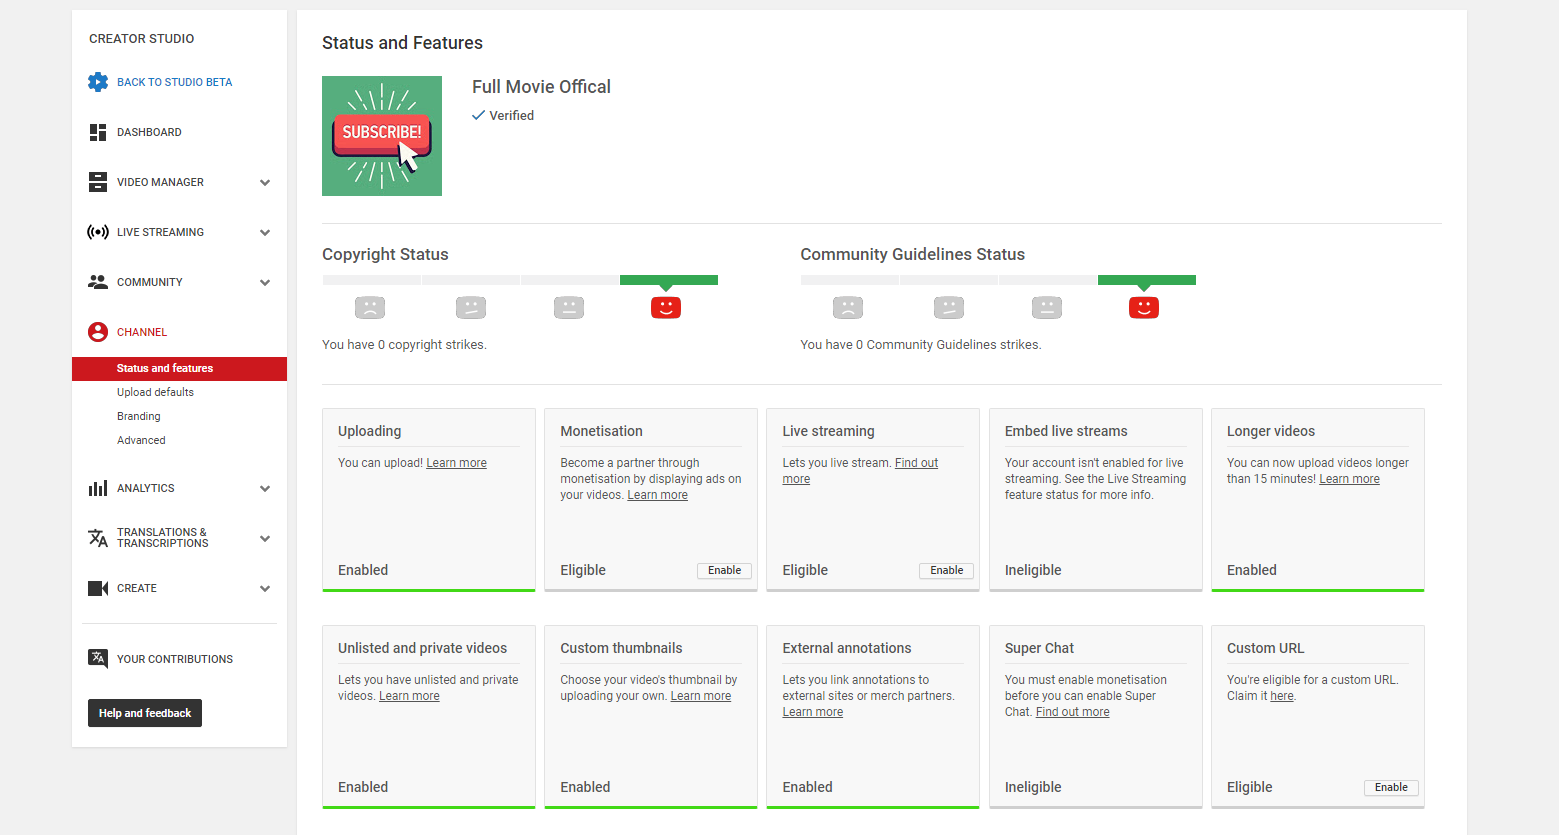The height and width of the screenshot is (835, 1559).
Task: Expand the Video Manager section
Action: tap(265, 182)
